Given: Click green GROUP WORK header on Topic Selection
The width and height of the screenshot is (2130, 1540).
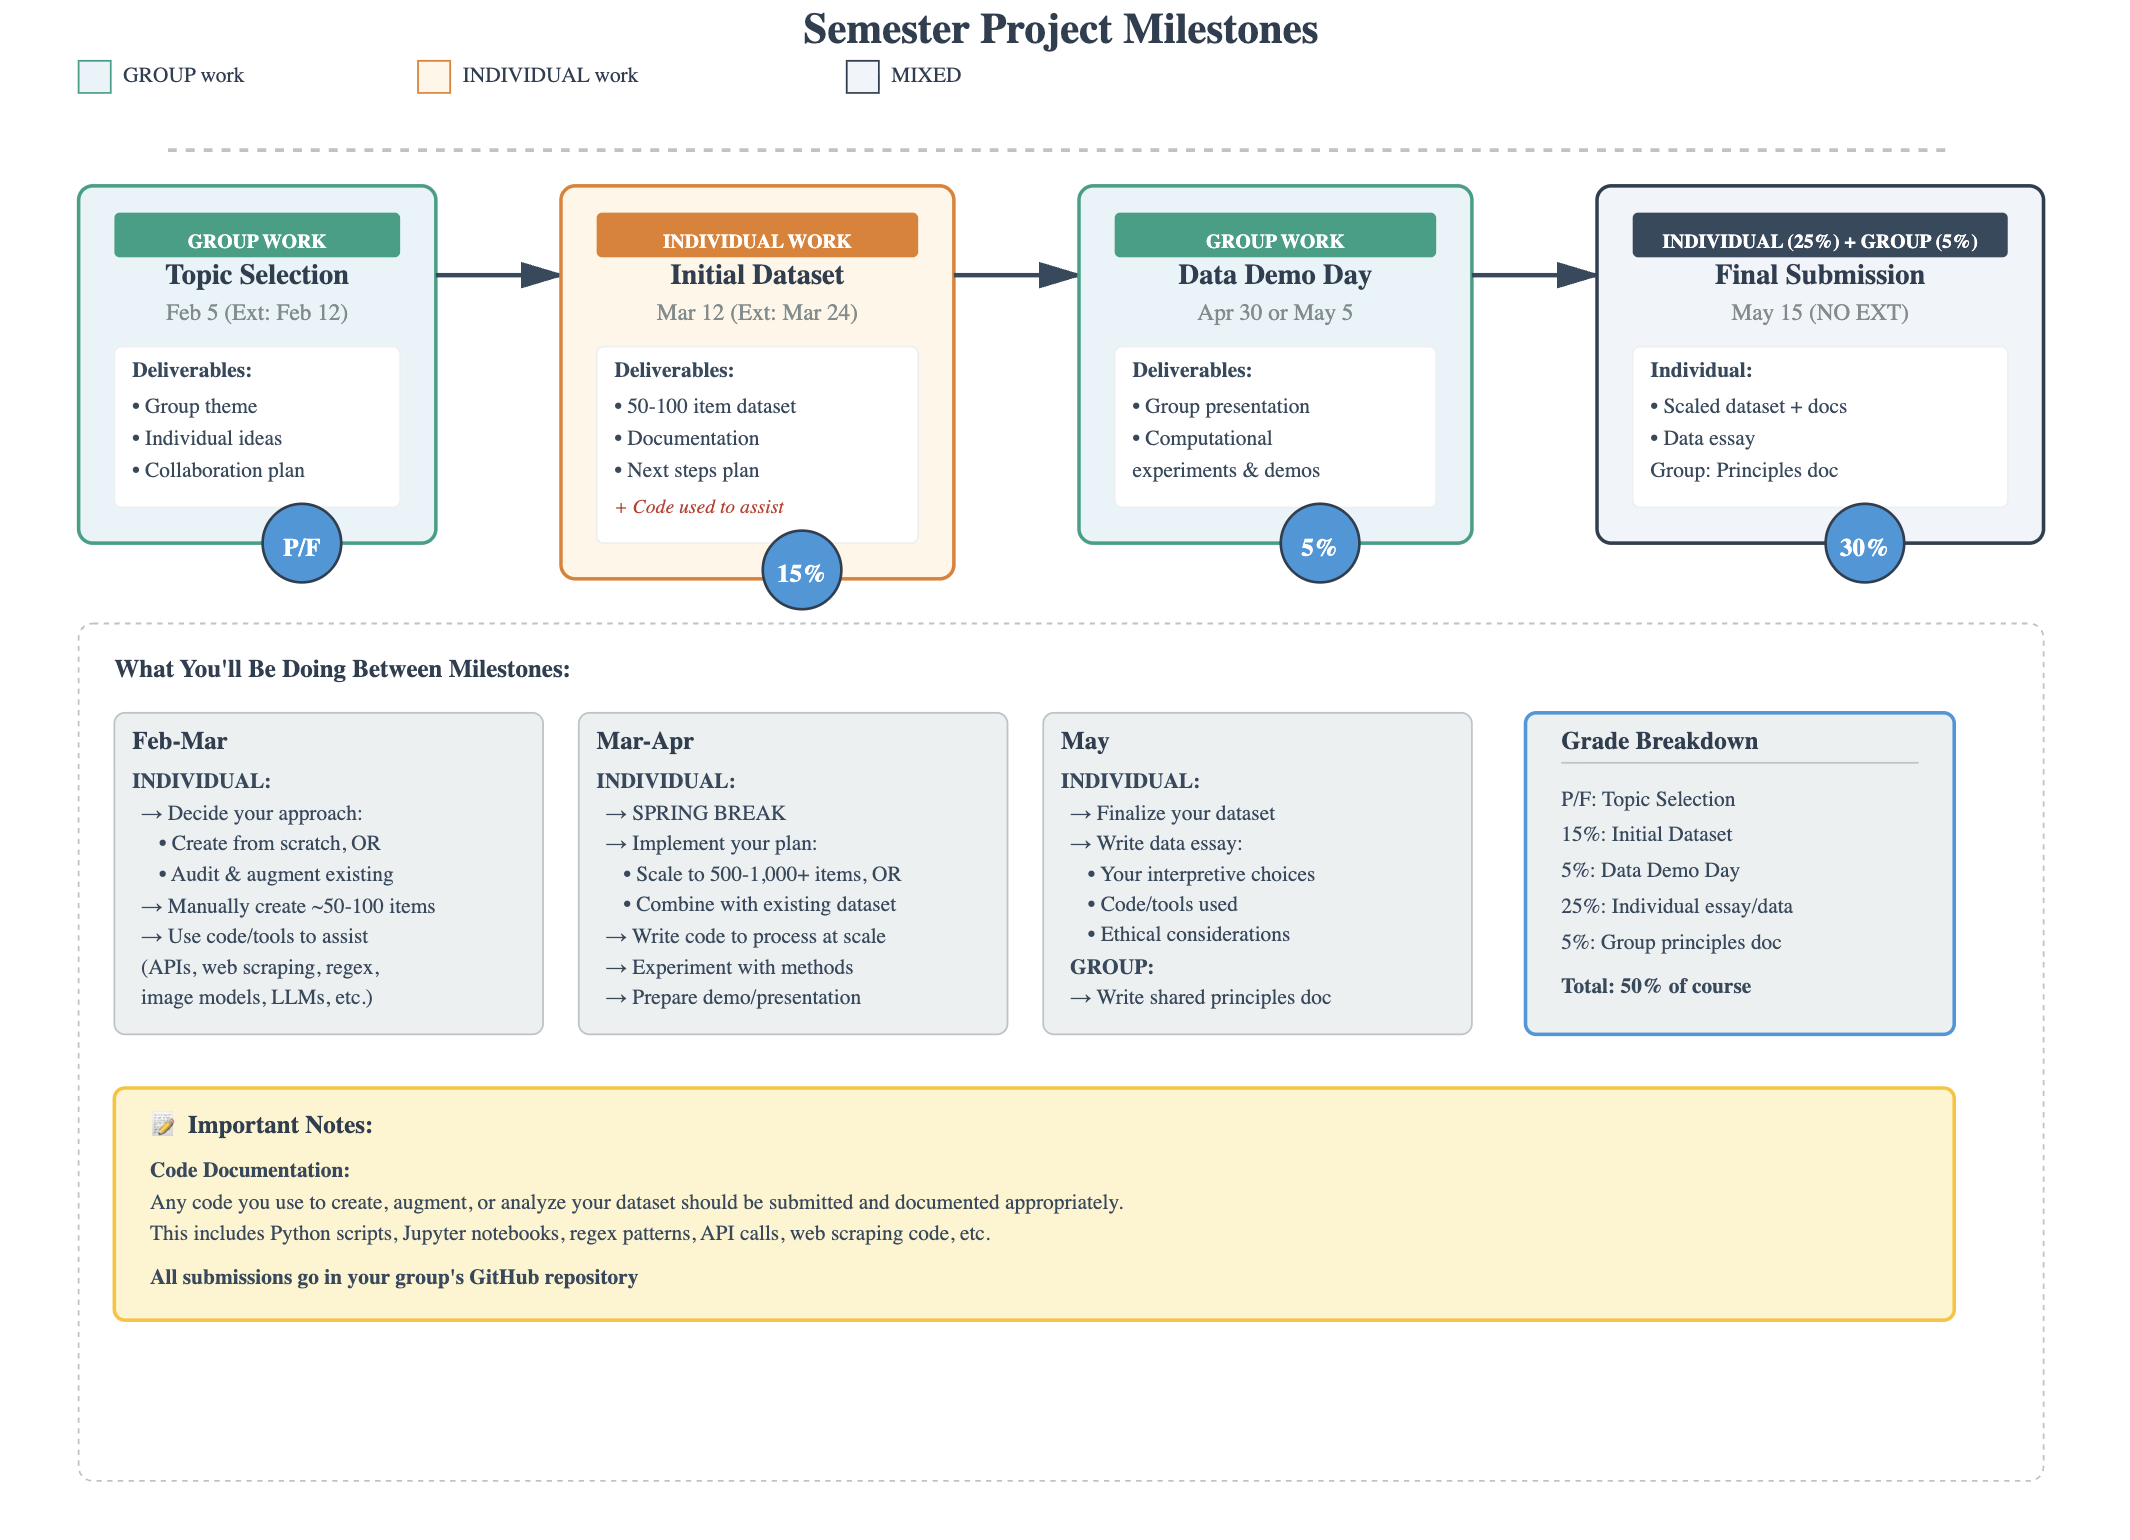Looking at the screenshot, I should (x=257, y=236).
